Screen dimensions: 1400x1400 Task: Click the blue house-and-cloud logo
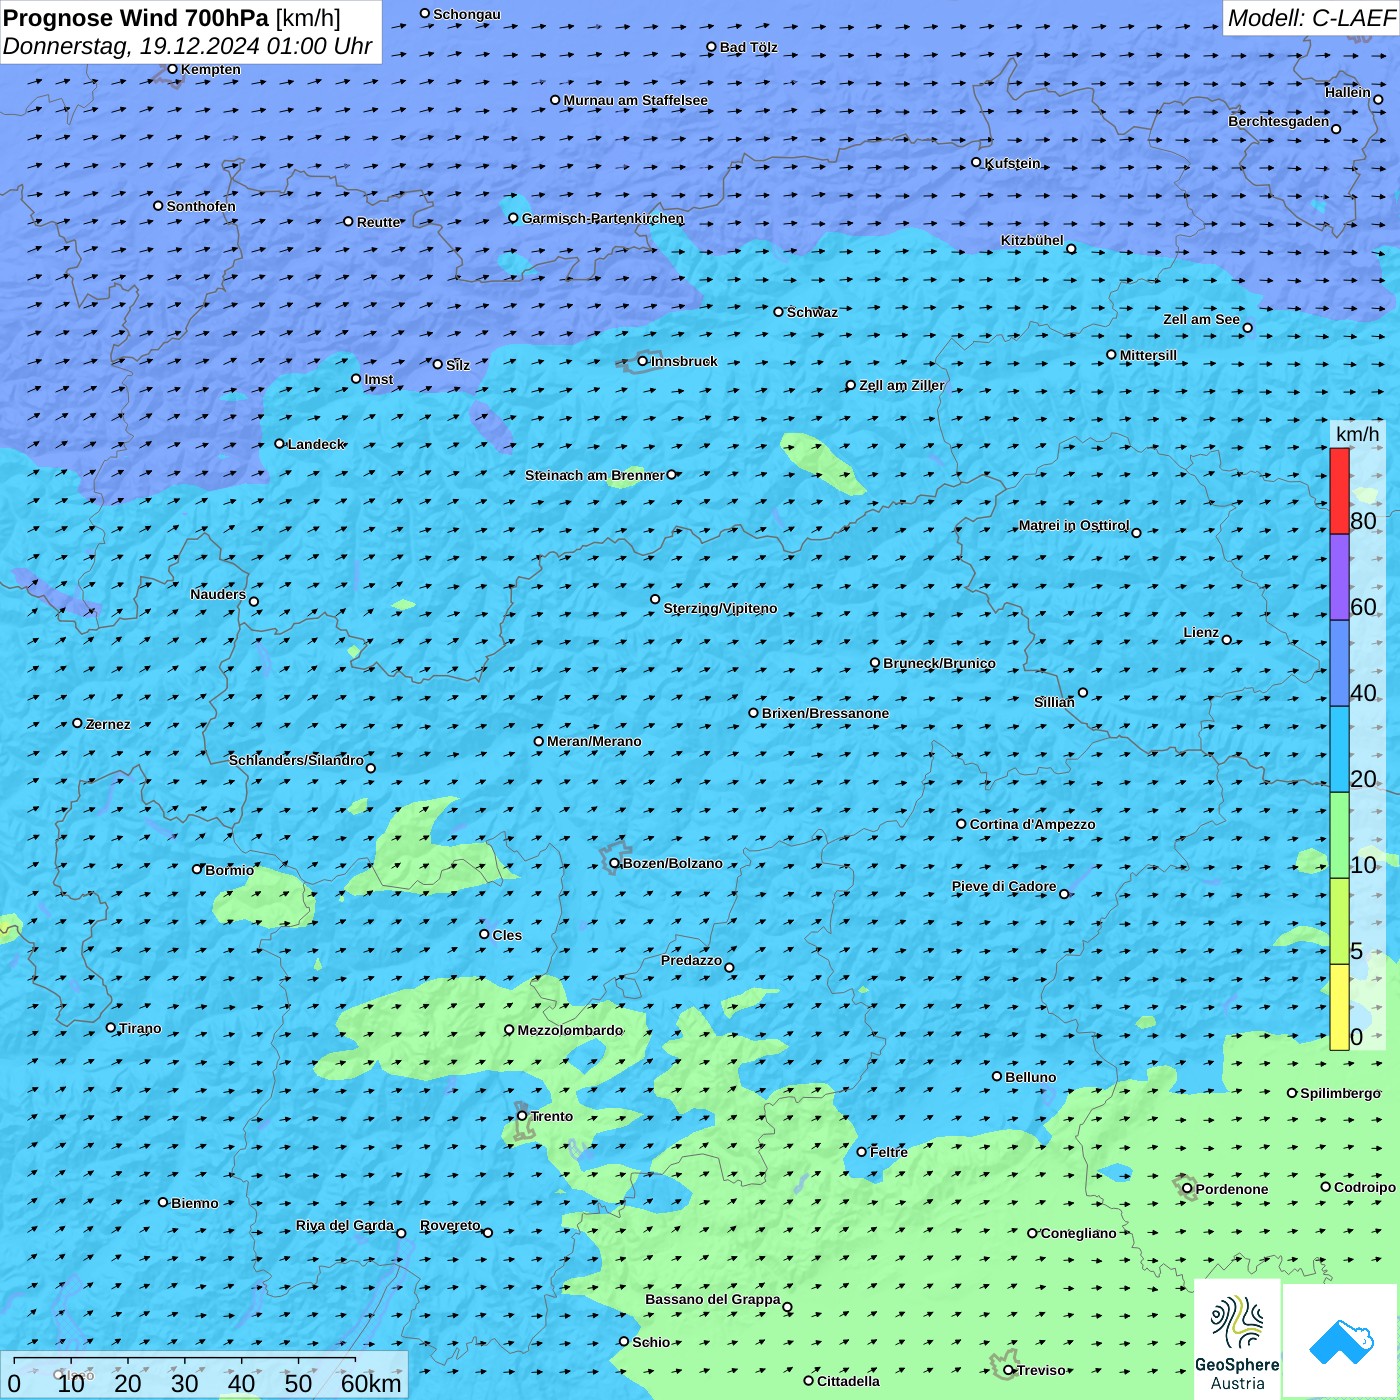click(1340, 1341)
